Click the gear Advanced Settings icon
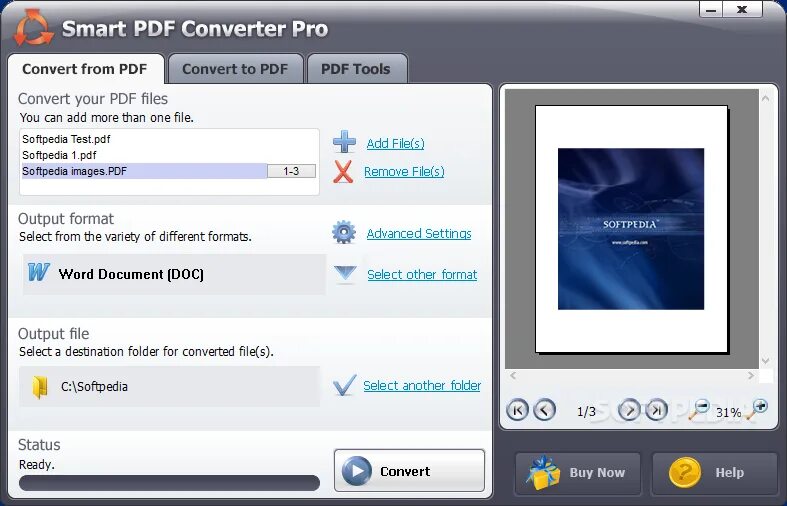The image size is (787, 506). [x=344, y=232]
